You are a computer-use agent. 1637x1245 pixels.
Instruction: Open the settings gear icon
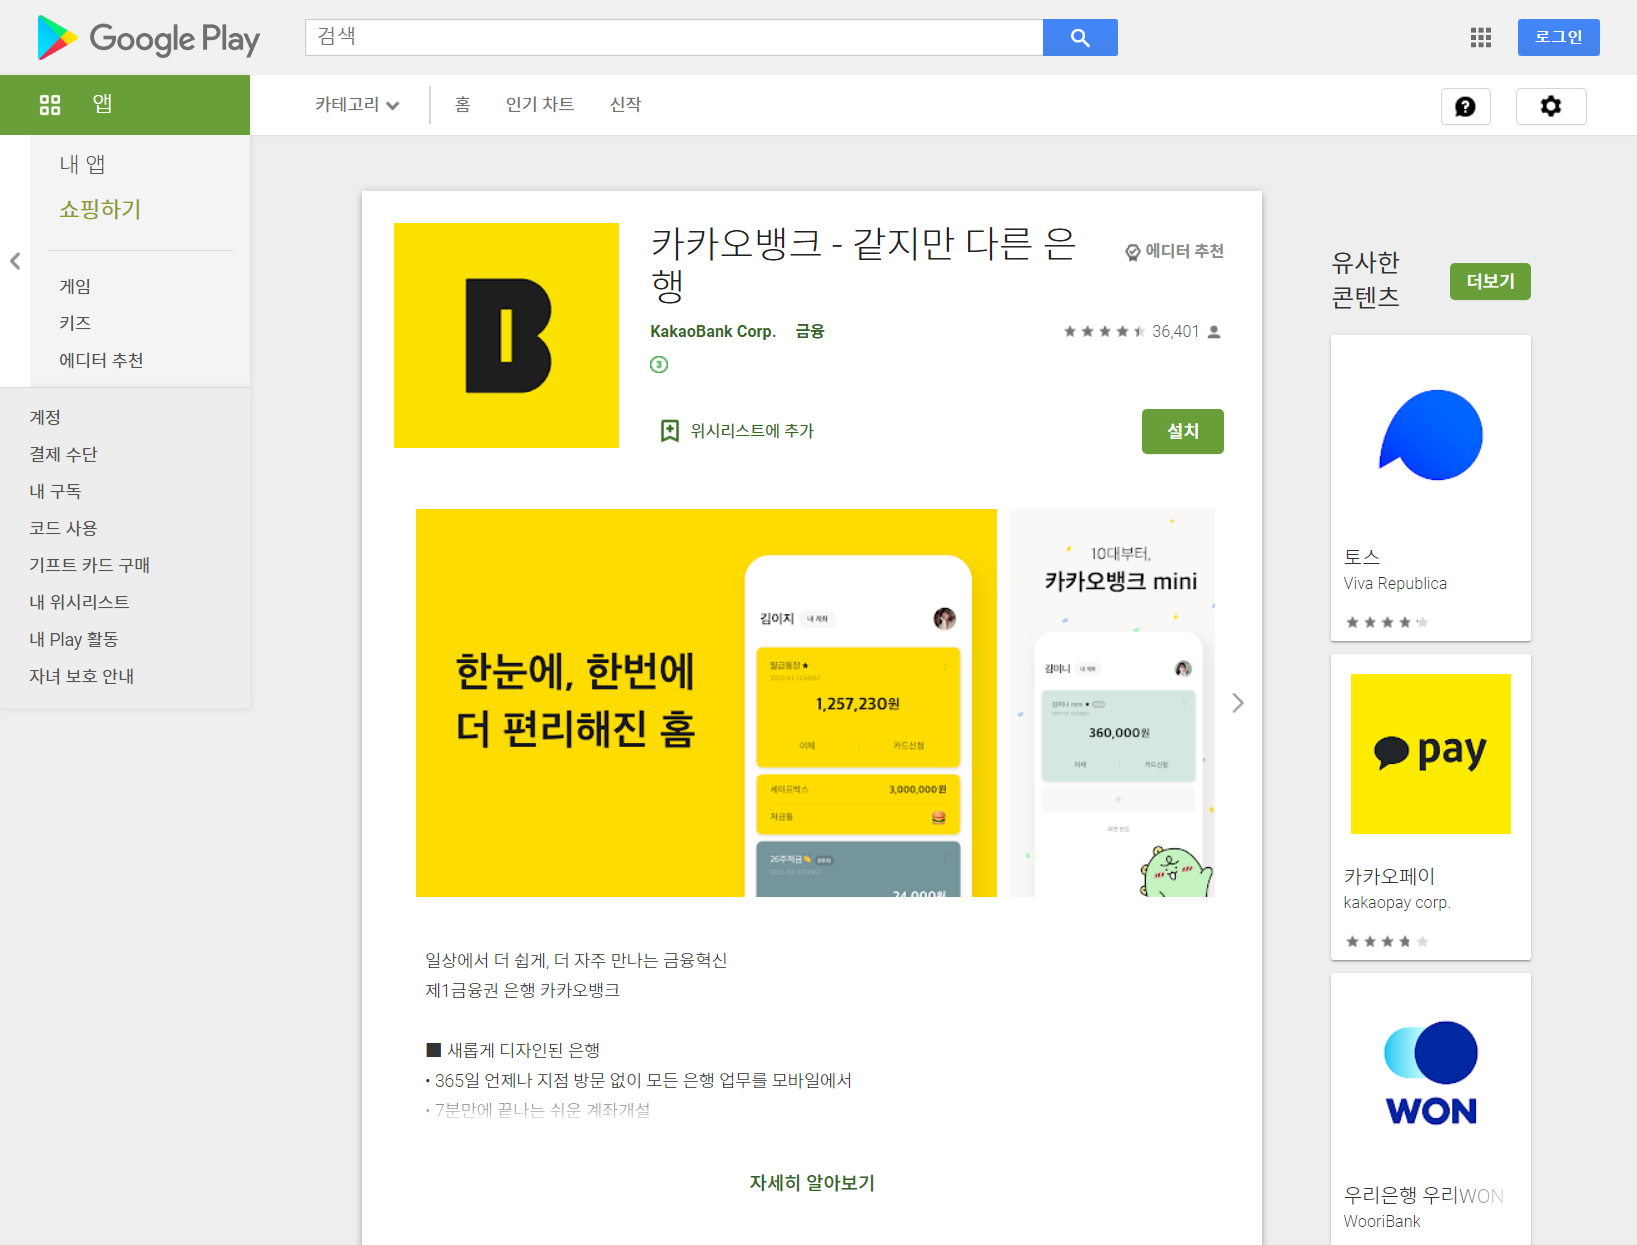click(1551, 106)
